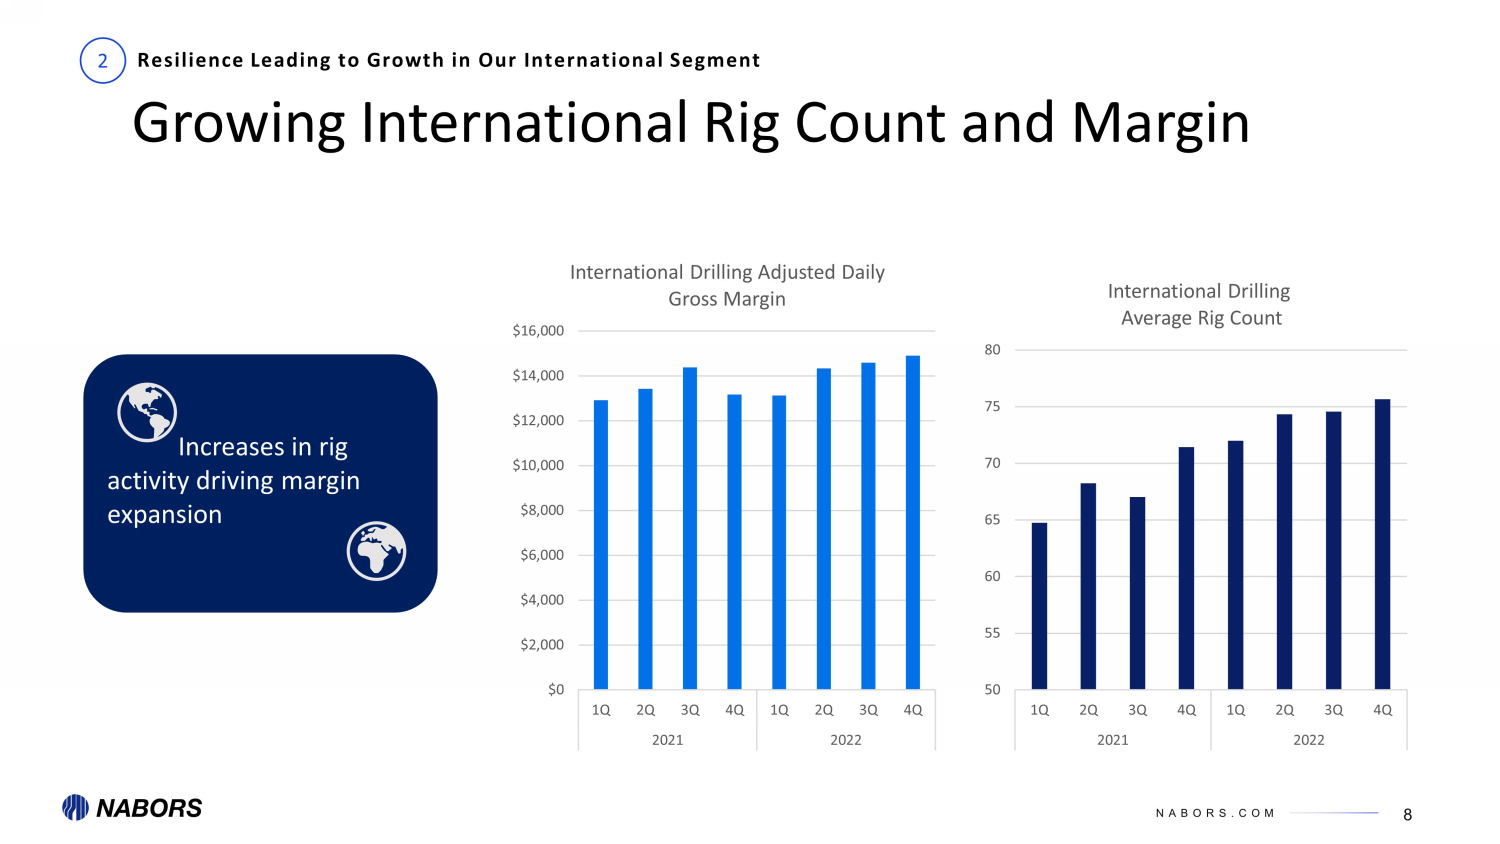Click the Africa-Europe globe icon
The image size is (1500, 844).
(x=376, y=551)
